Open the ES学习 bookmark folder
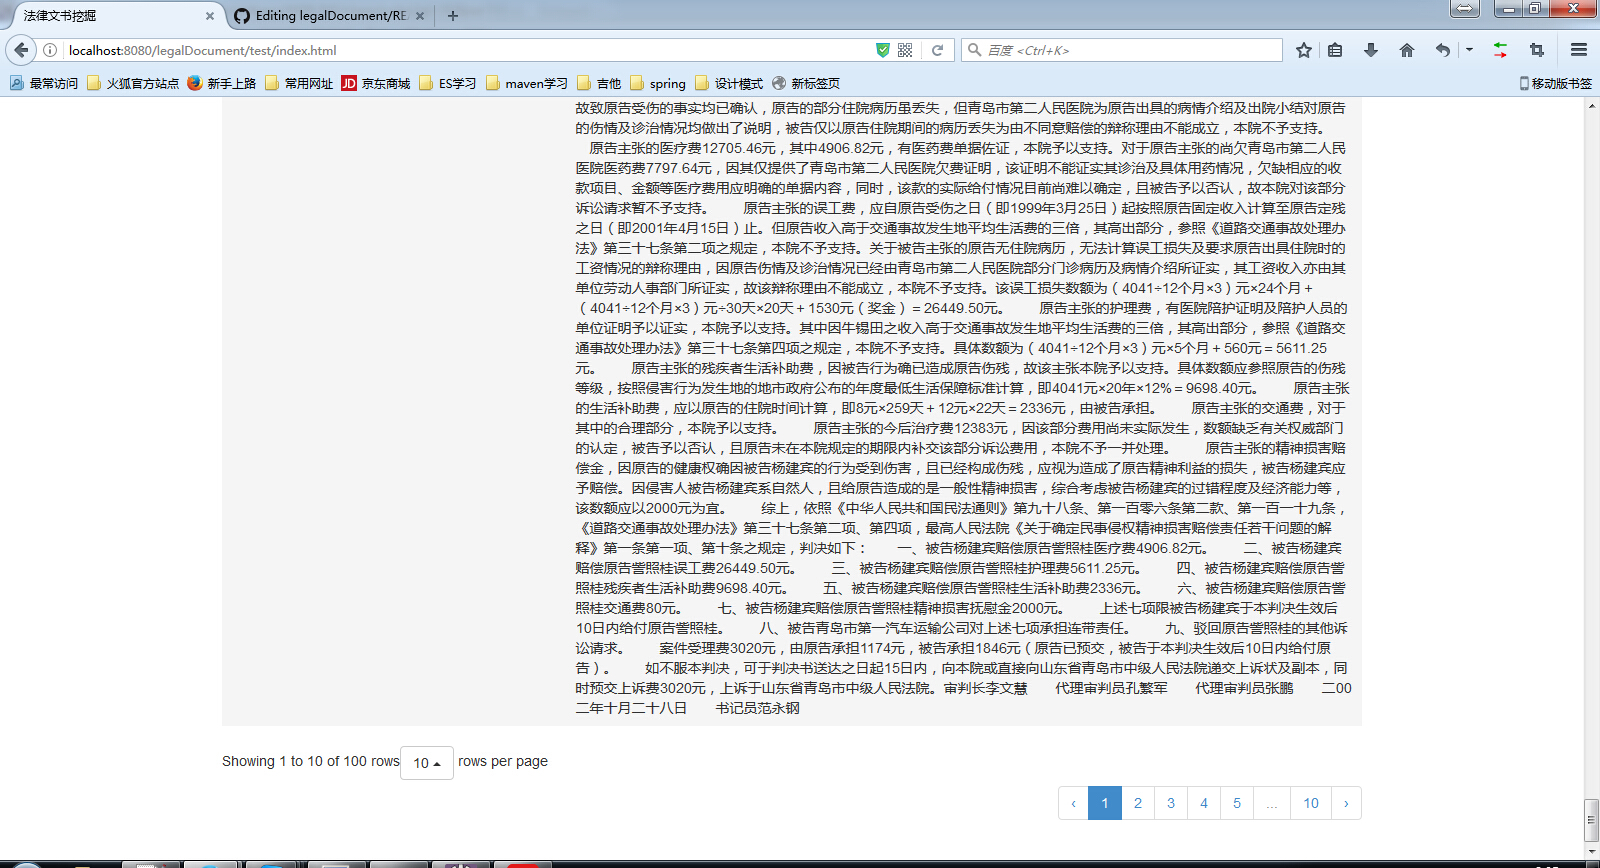Image resolution: width=1600 pixels, height=868 pixels. 448,83
